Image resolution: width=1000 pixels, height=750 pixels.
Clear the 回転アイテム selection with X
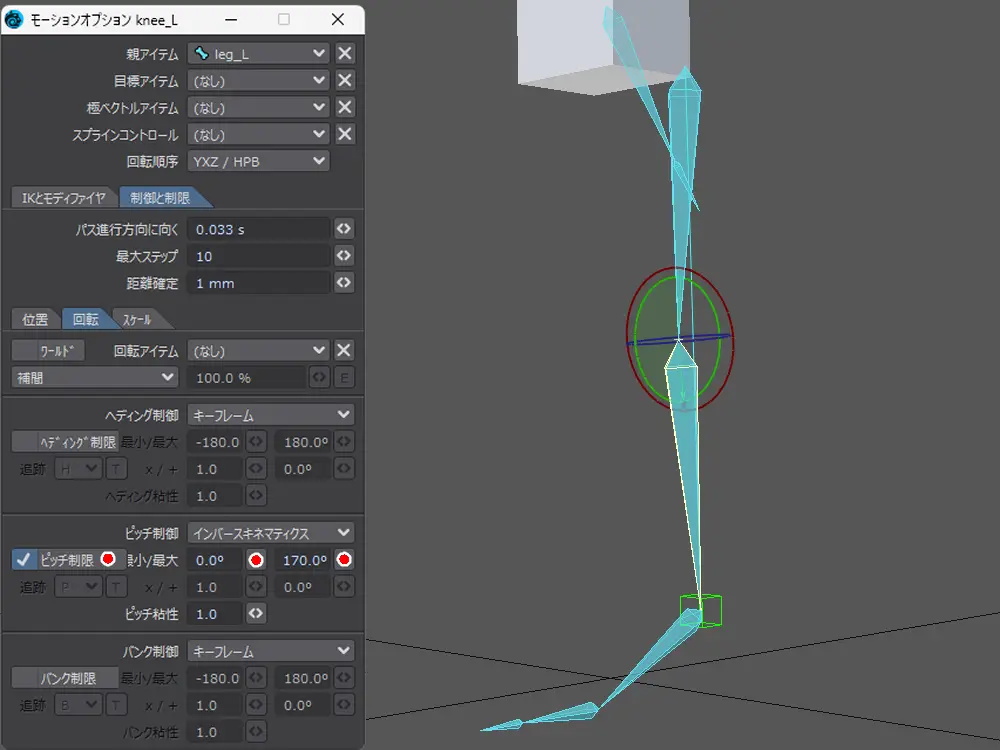pyautogui.click(x=344, y=351)
